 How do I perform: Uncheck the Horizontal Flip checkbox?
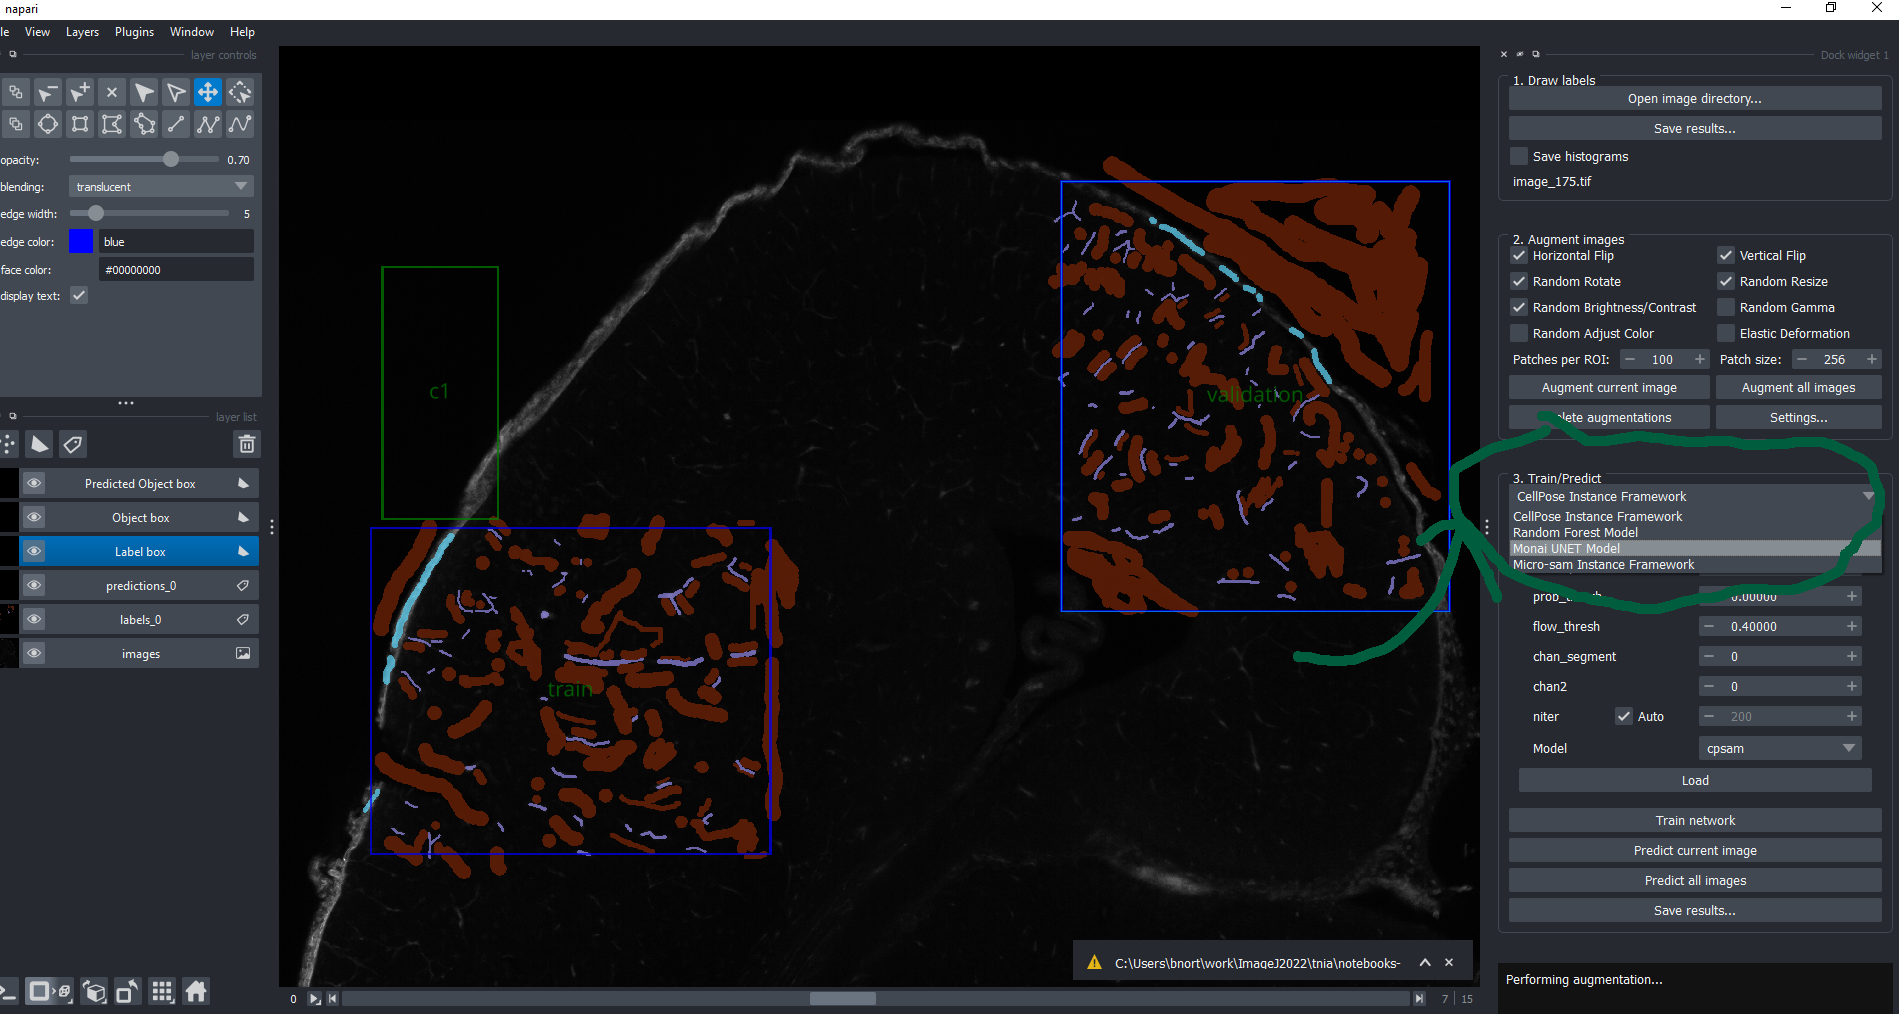pyautogui.click(x=1520, y=256)
